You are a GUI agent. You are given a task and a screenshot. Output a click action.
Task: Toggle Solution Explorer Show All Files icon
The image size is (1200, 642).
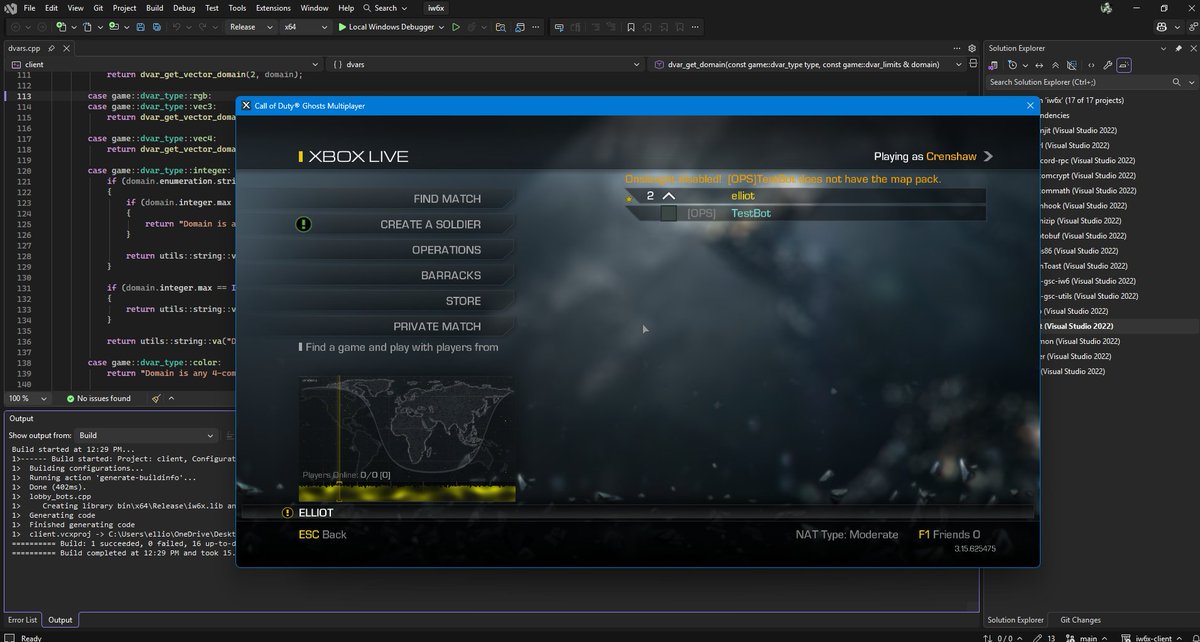[x=1072, y=65]
